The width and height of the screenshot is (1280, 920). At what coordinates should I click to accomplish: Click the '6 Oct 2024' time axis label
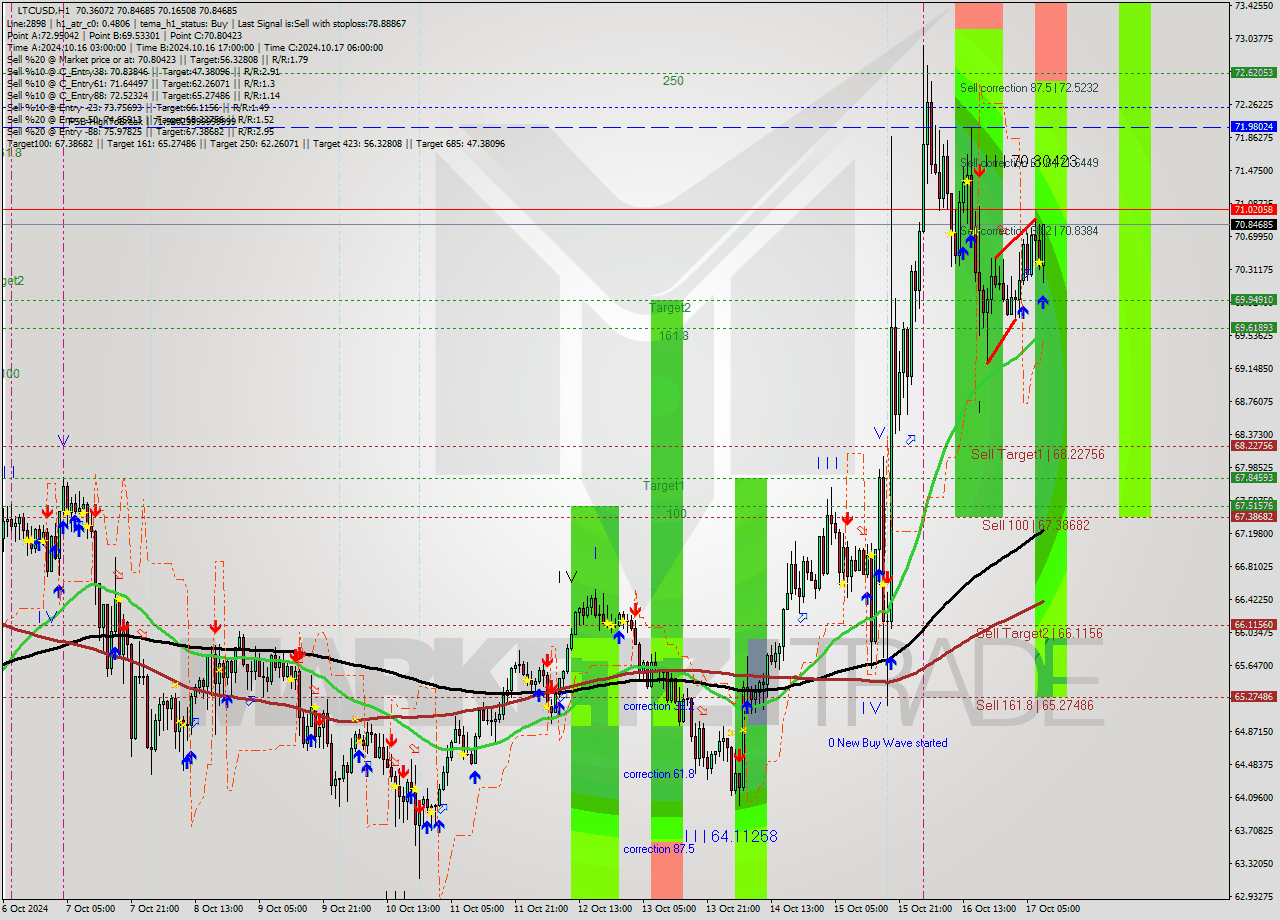click(x=25, y=909)
